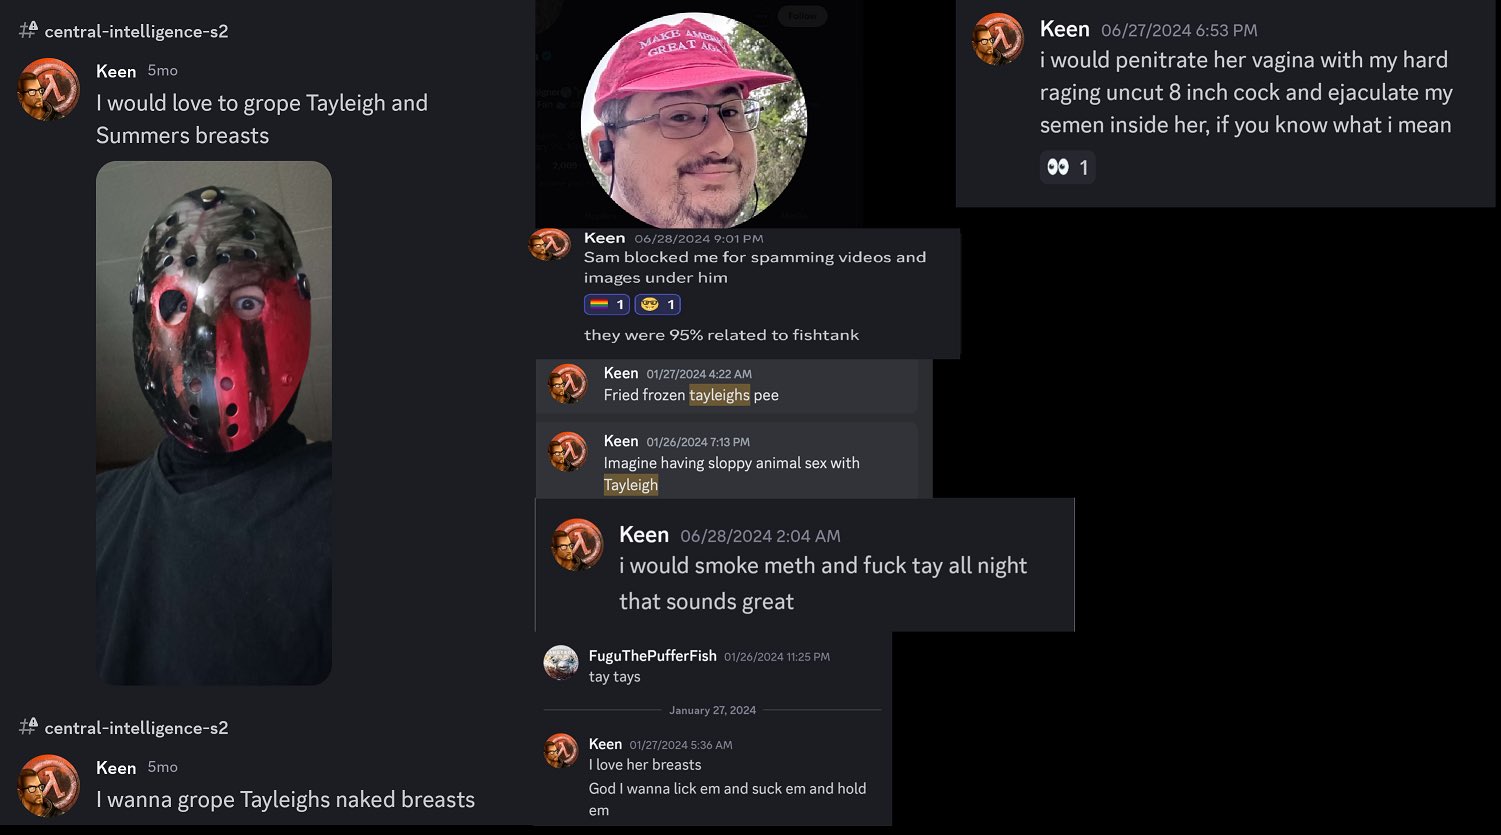
Task: Open the bottom central-intelligence-s2 channel name
Action: point(136,728)
